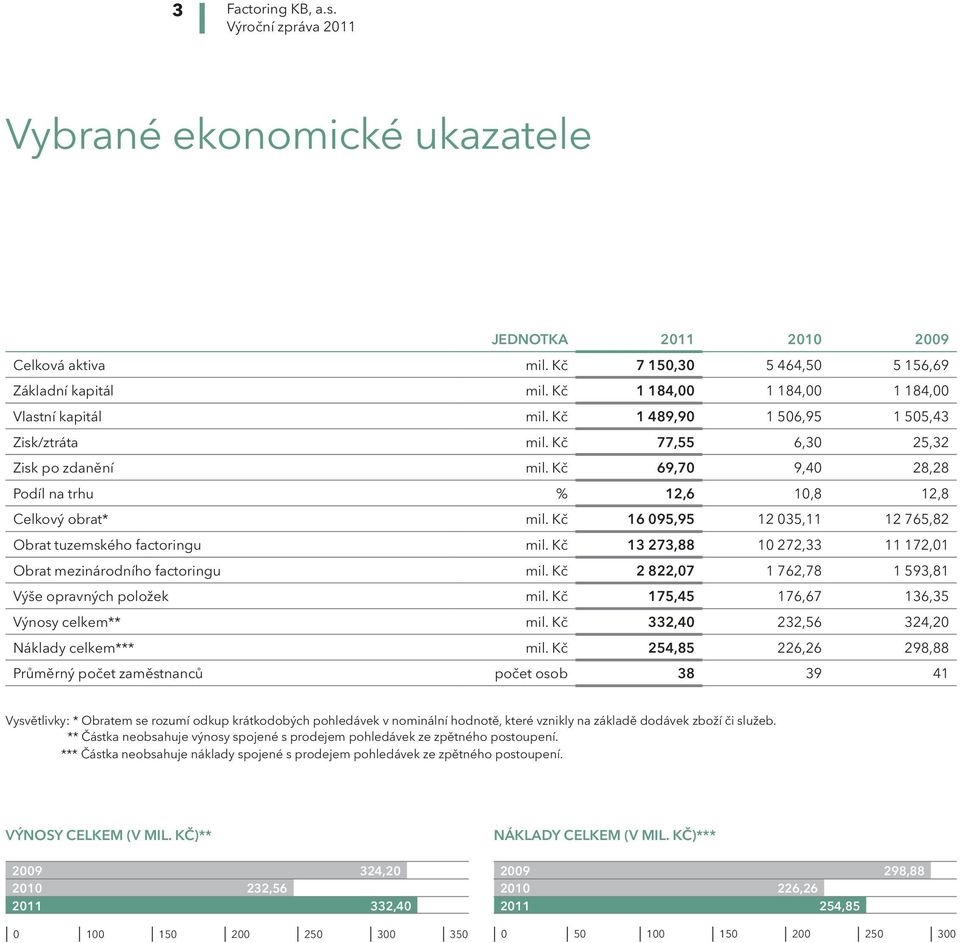Select the column header '2011'
The width and height of the screenshot is (960, 943).
(677, 339)
